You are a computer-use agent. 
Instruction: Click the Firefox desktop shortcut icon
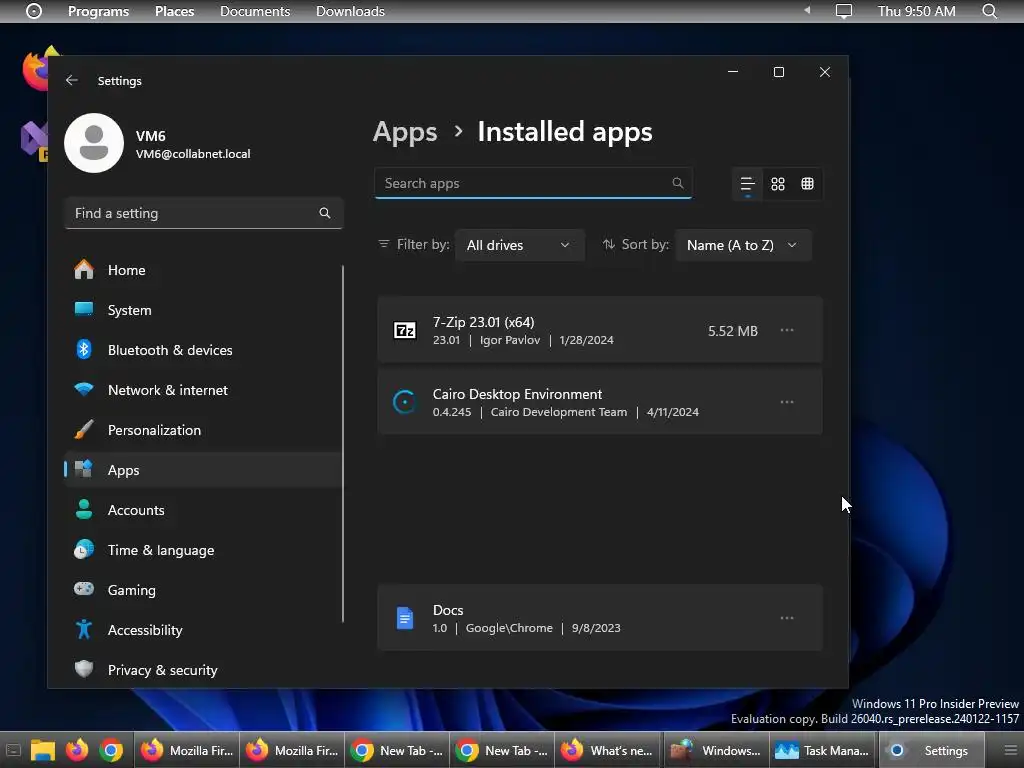click(x=35, y=68)
